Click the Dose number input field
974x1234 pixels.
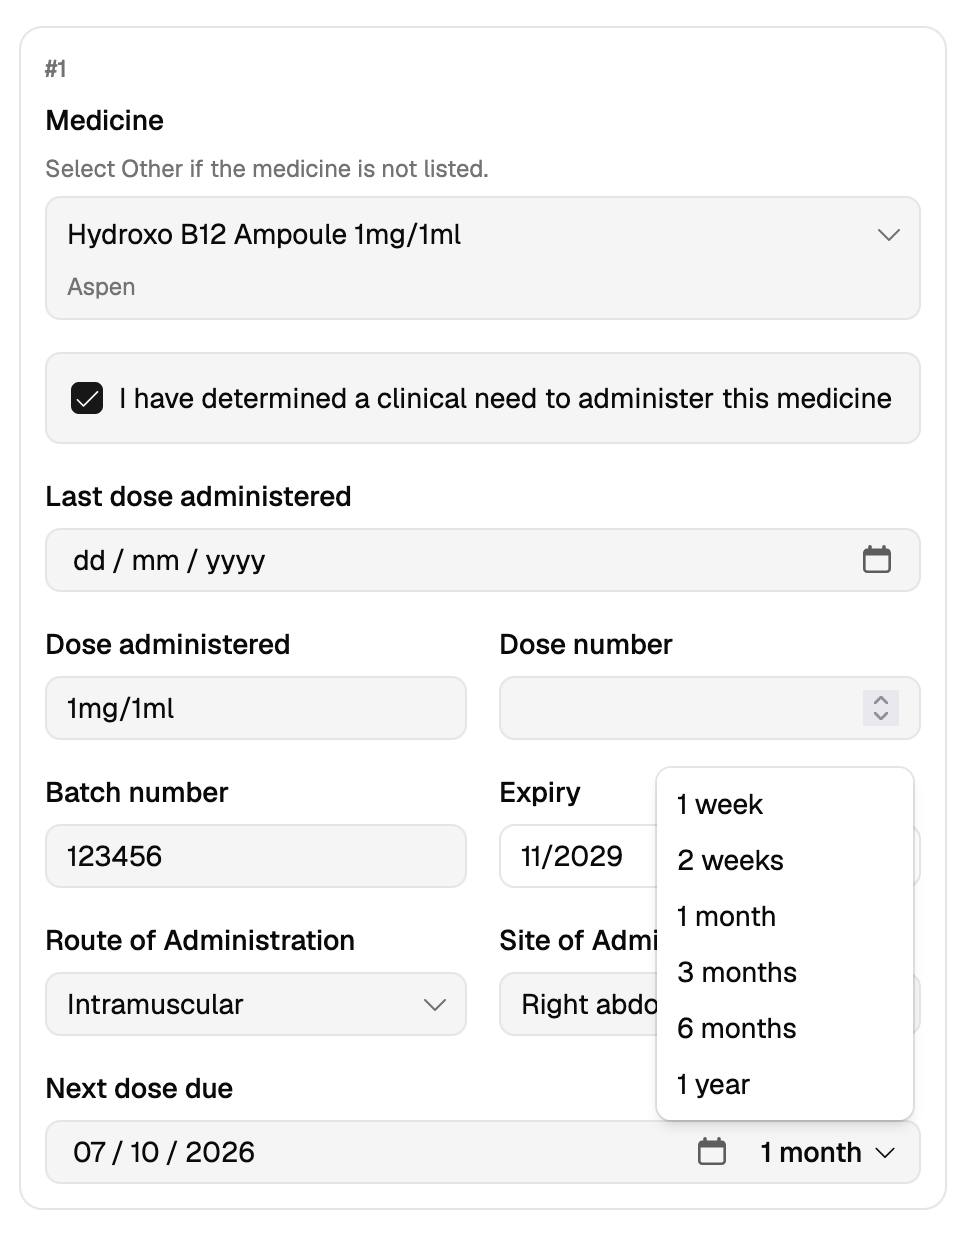[x=710, y=708]
